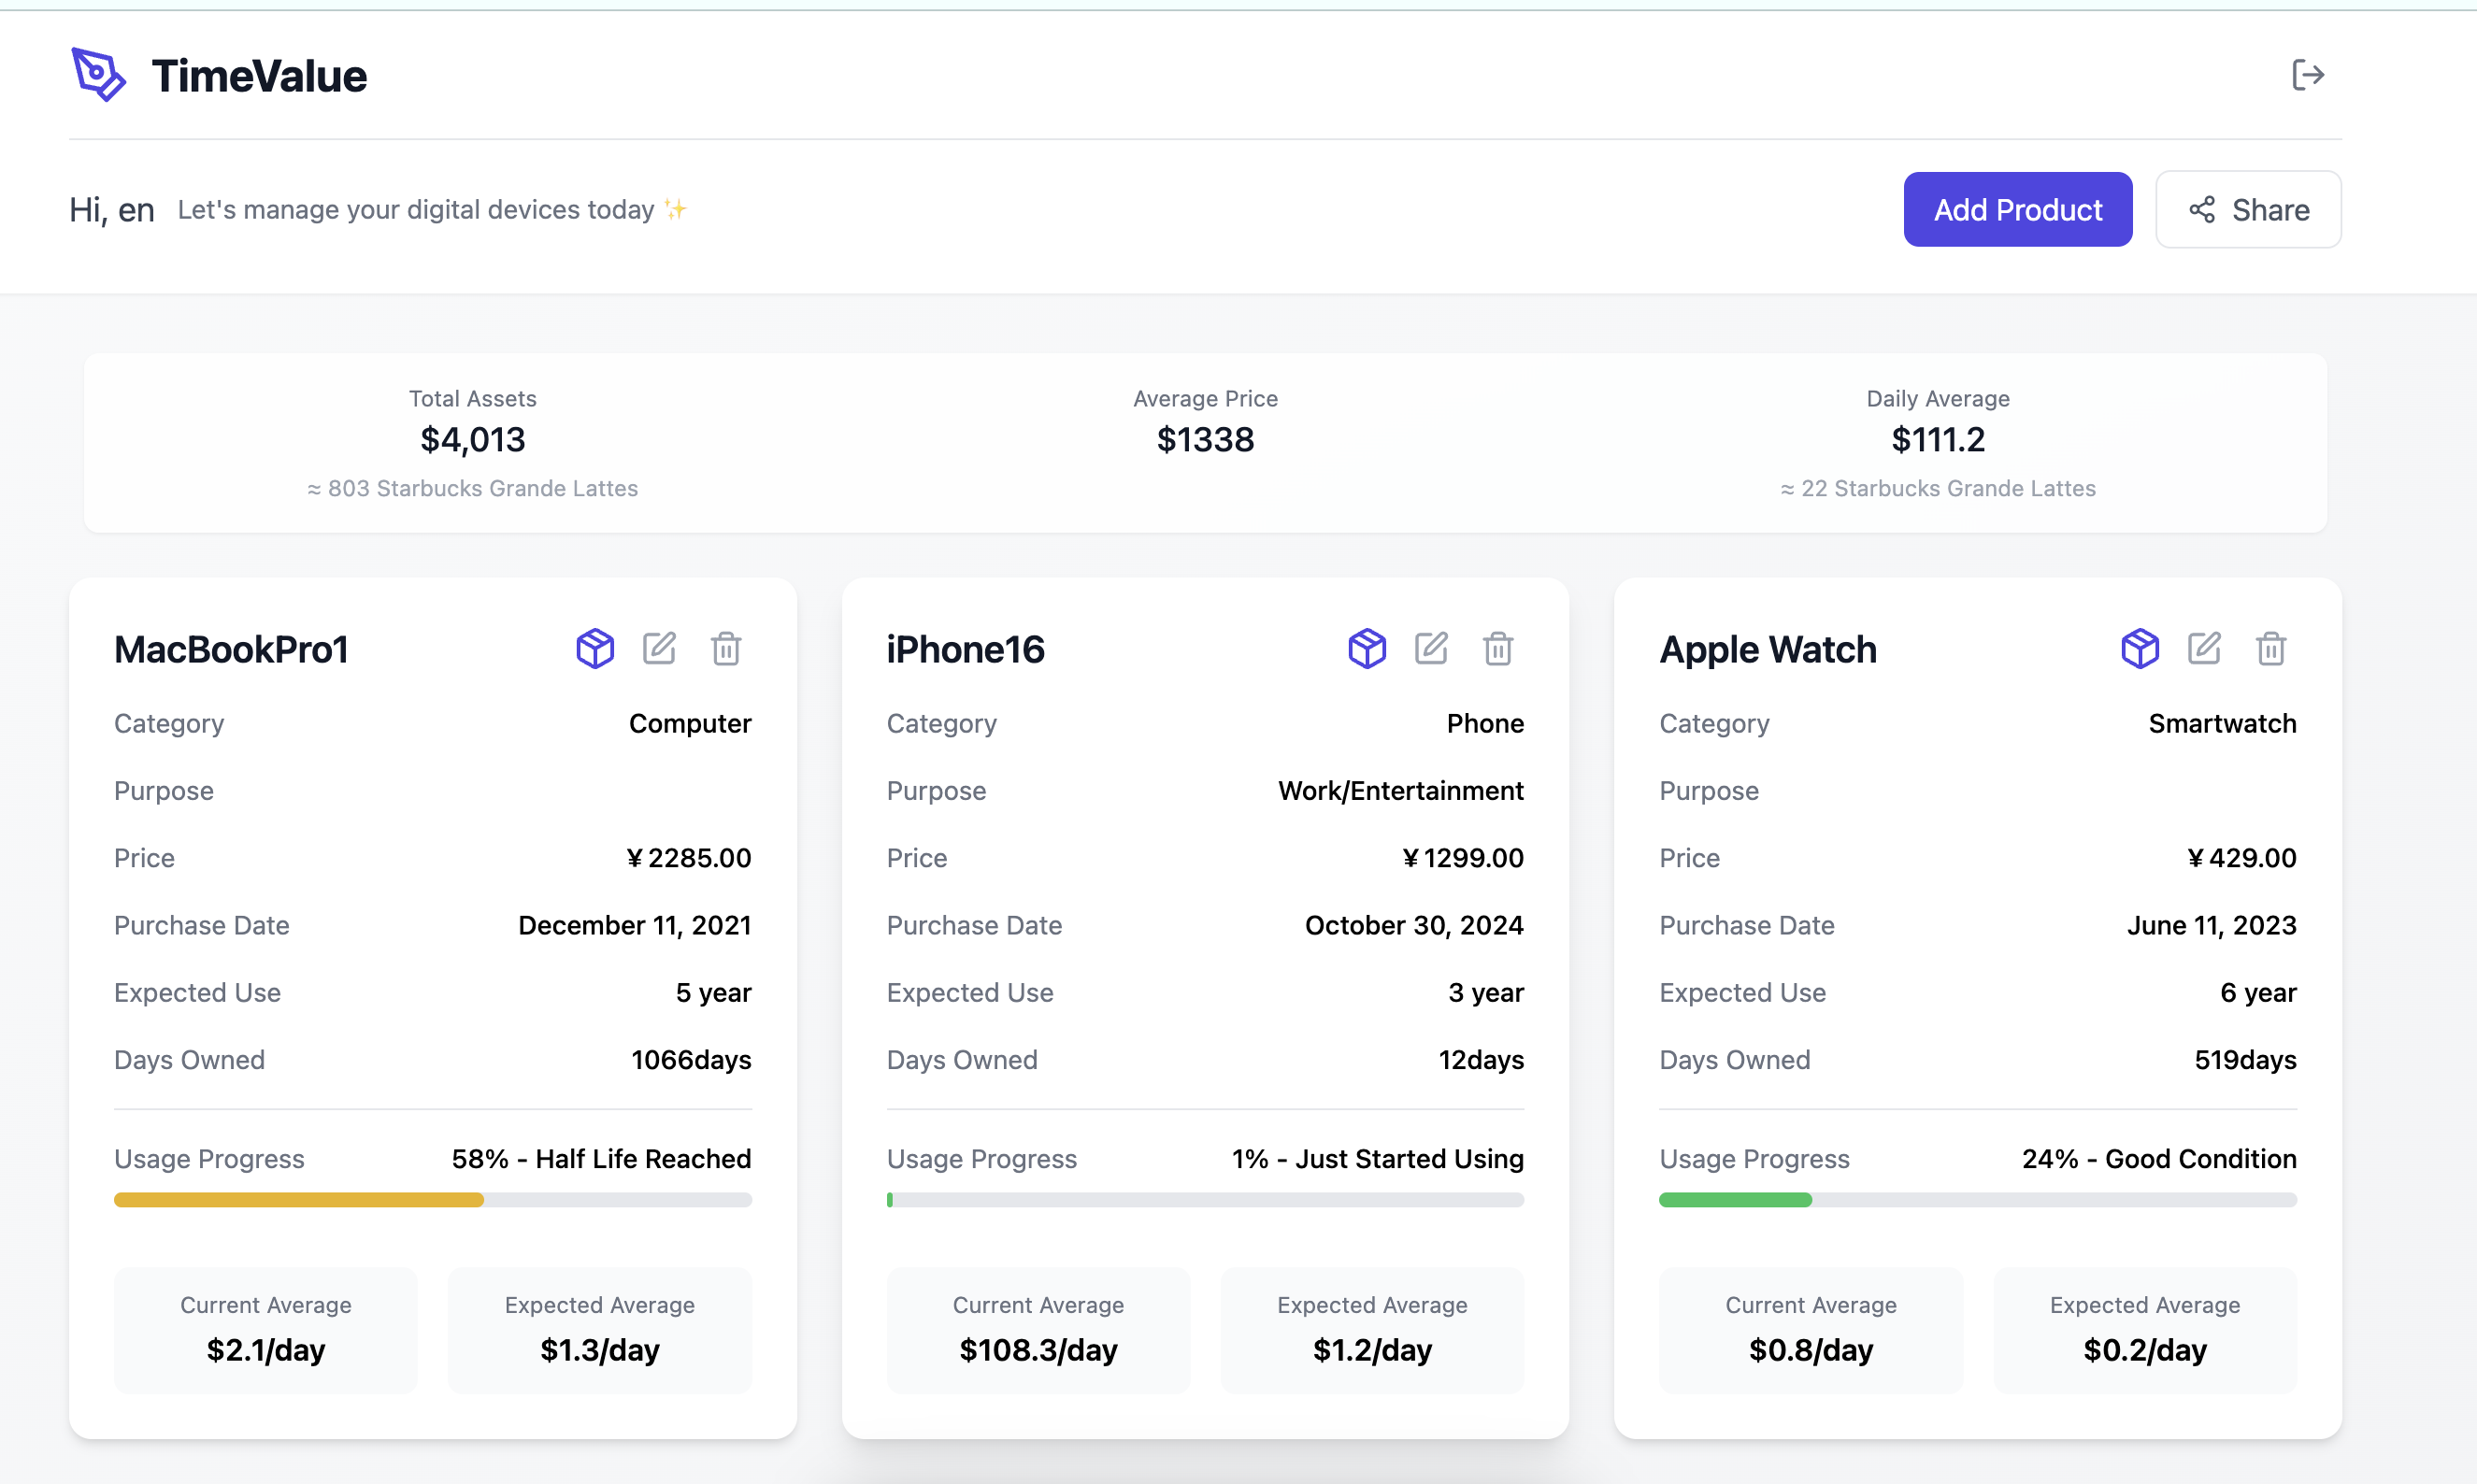Click MacBookPro1 Expected Average $1.3/day box
Image resolution: width=2477 pixels, height=1484 pixels.
600,1330
